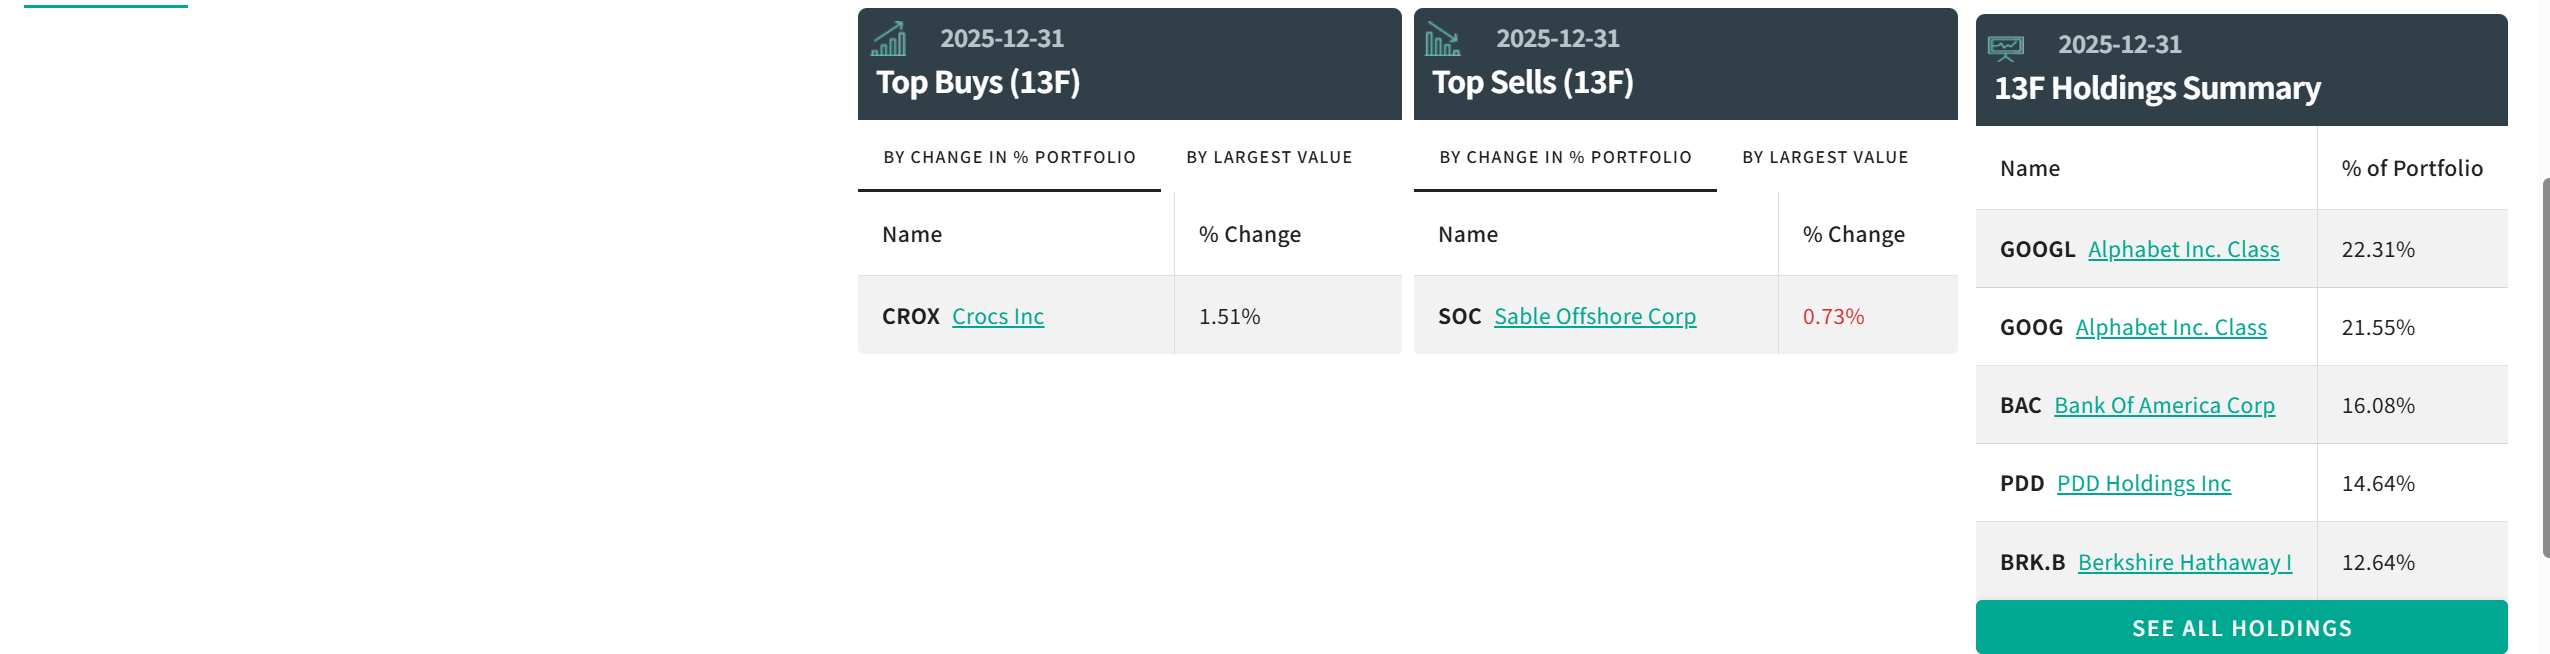Click the '% of Portfolio' column header
2550x654 pixels.
pos(2411,168)
